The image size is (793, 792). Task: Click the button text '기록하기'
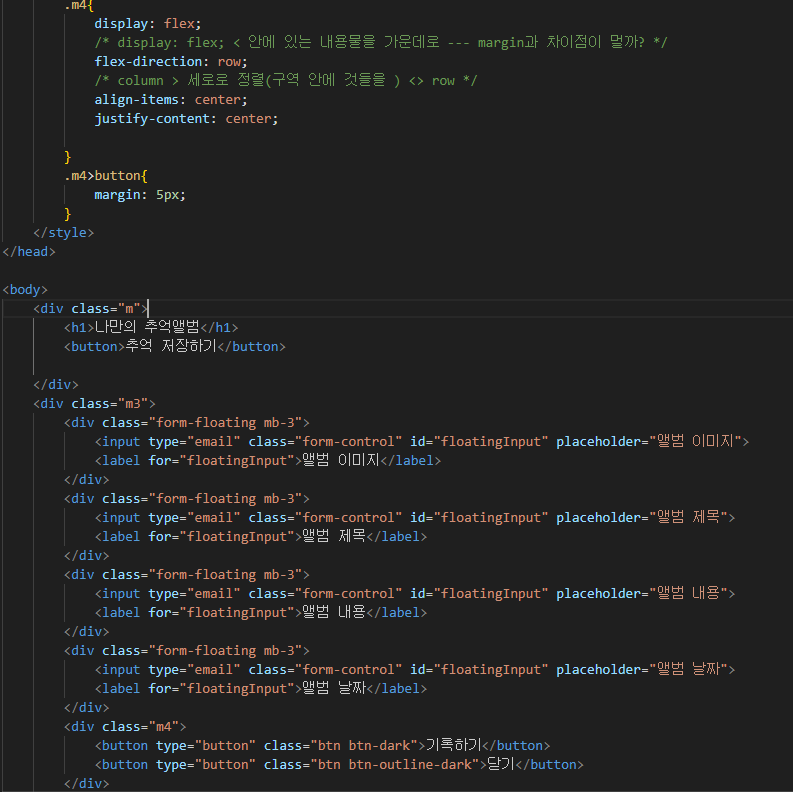454,745
